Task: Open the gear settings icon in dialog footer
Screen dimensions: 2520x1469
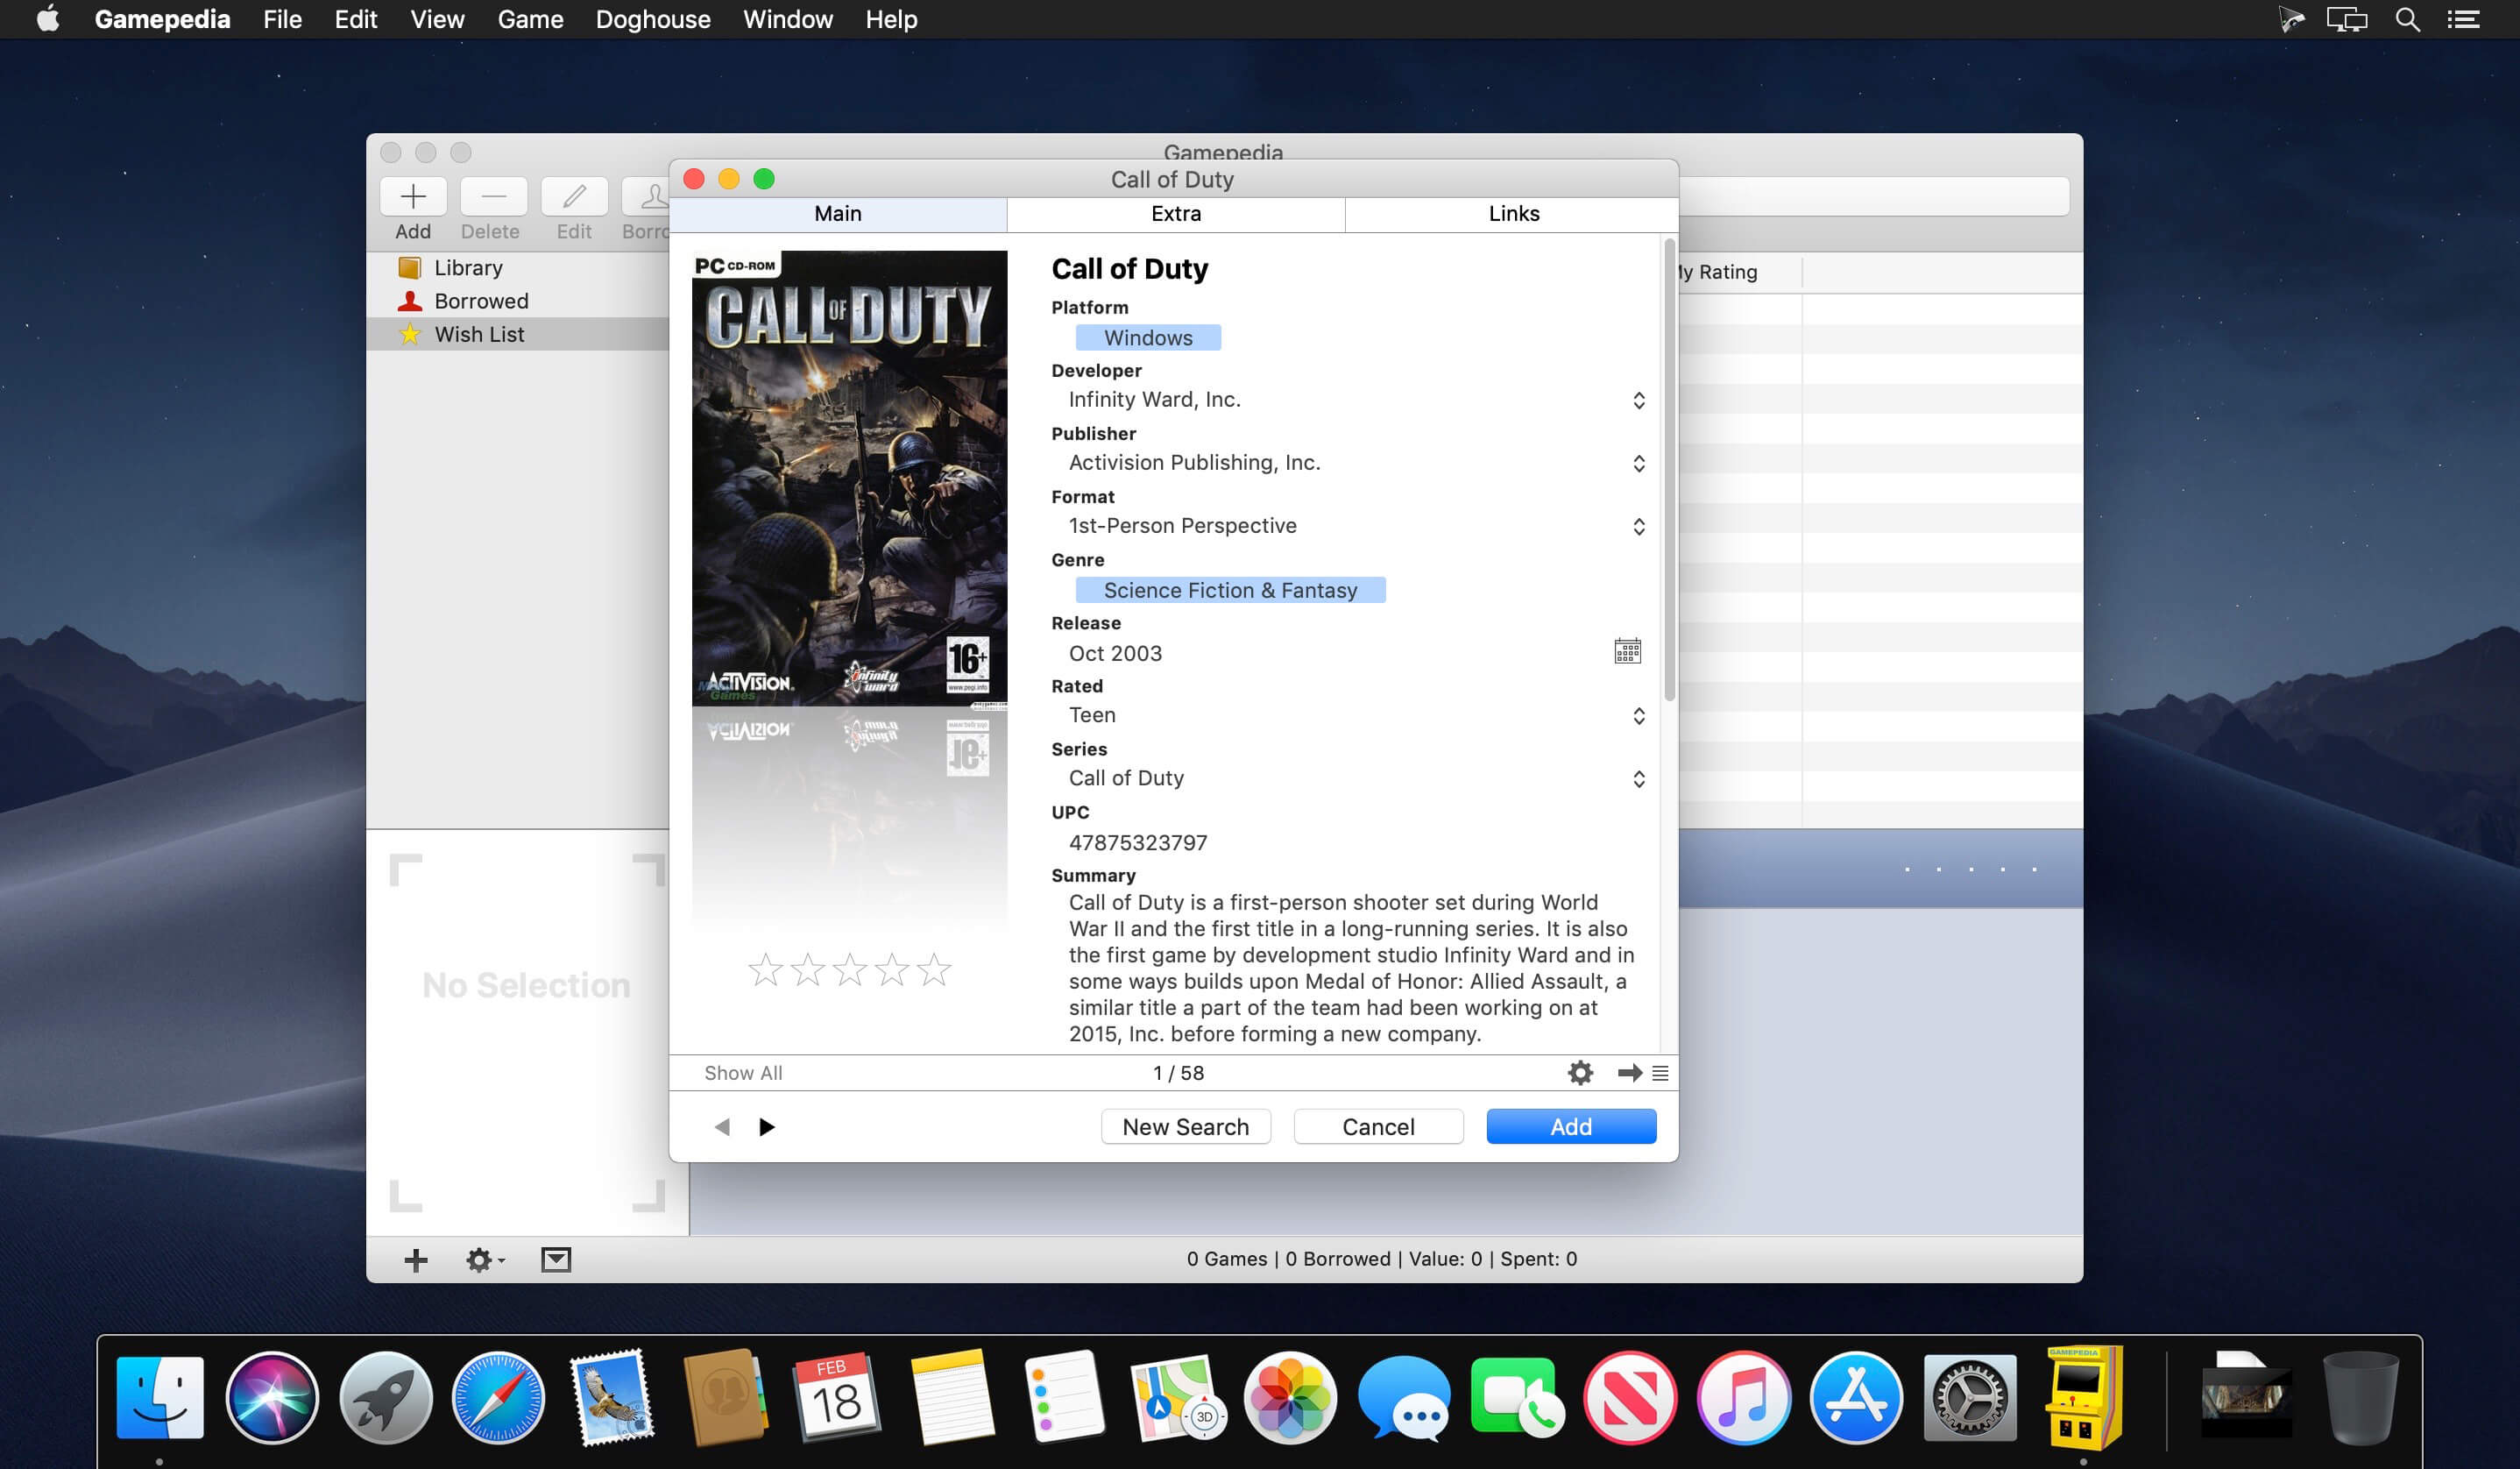Action: tap(1580, 1073)
